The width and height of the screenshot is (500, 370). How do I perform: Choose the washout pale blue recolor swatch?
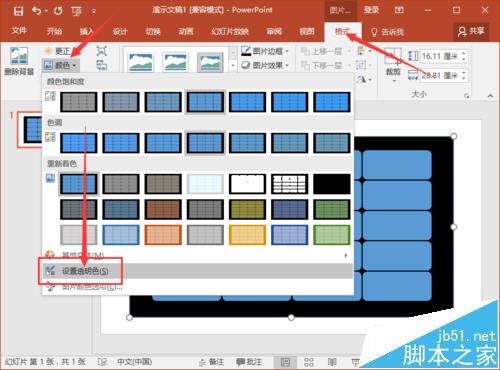pos(205,184)
